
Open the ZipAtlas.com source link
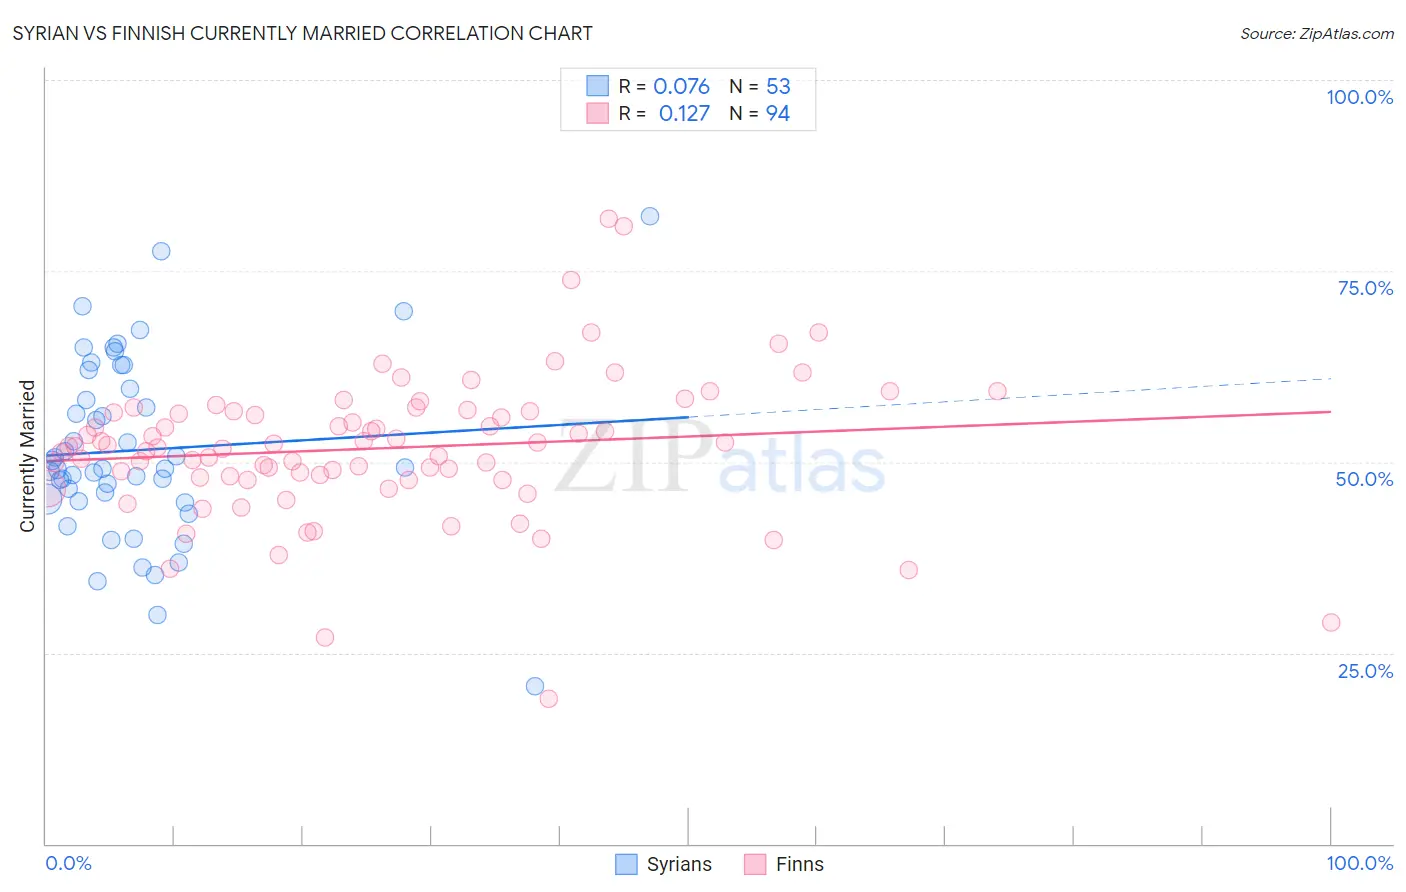coord(1317,33)
